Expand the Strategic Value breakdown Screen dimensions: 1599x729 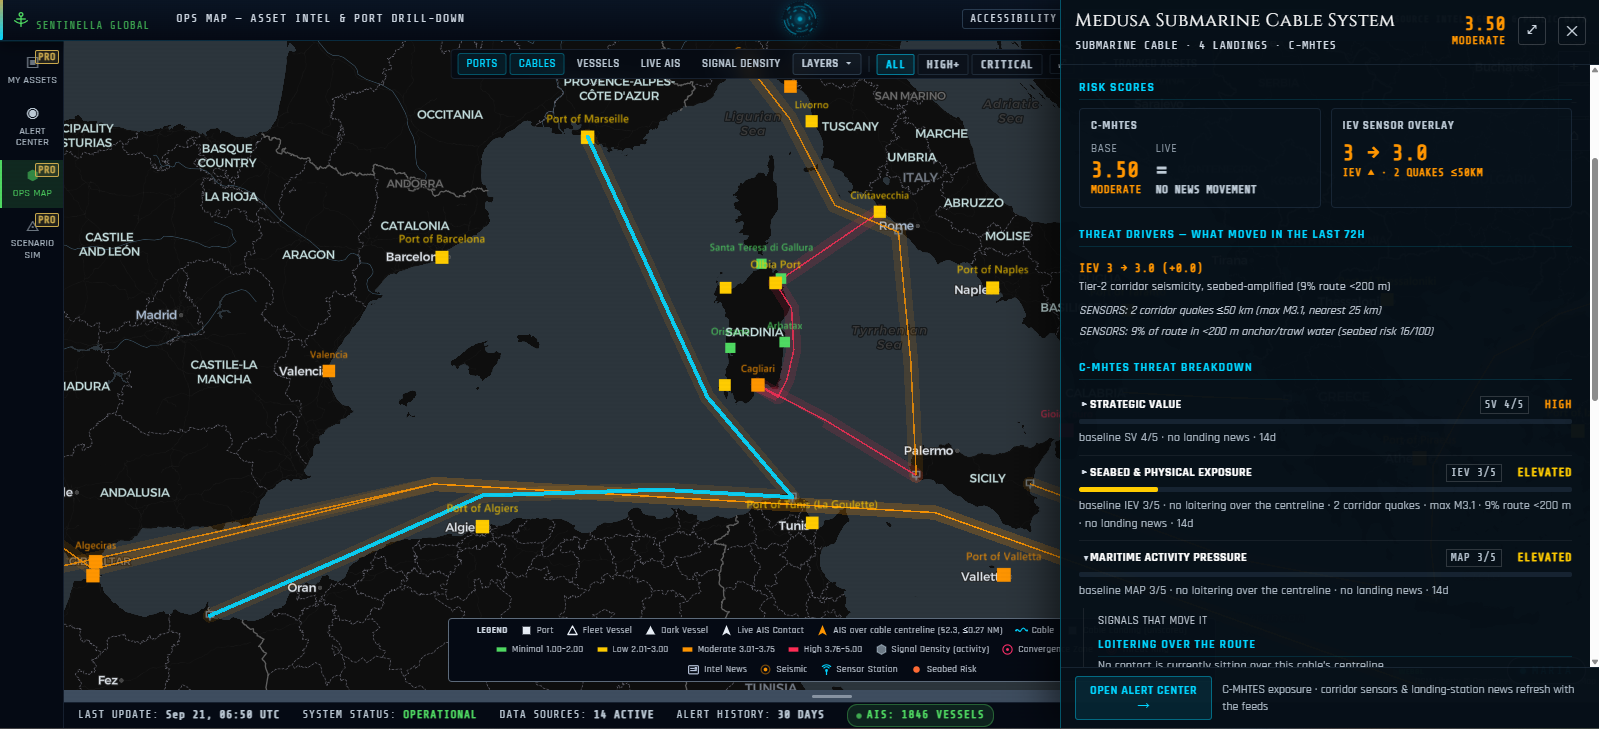point(1325,404)
